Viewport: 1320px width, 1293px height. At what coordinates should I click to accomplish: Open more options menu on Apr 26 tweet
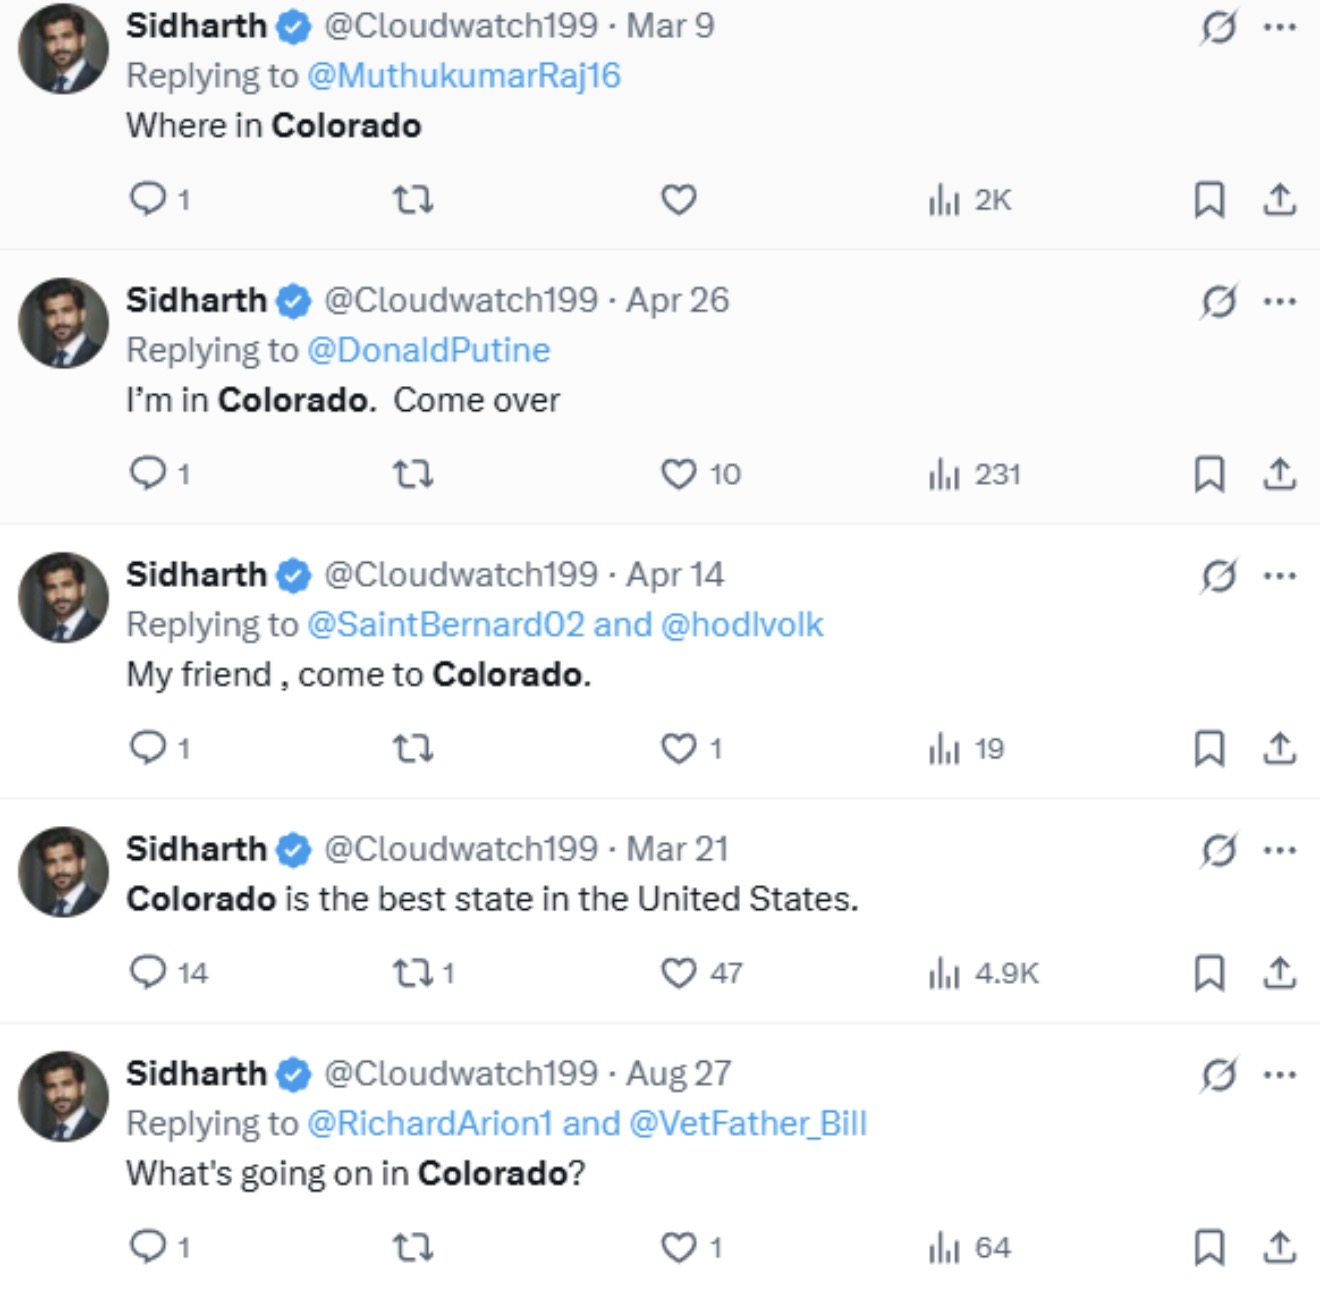click(1280, 300)
